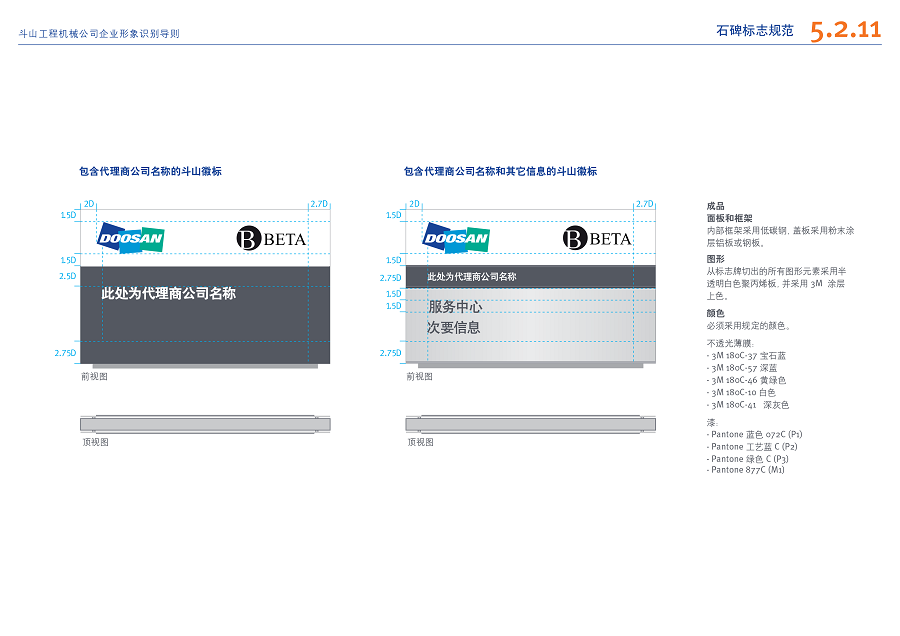Click the 2.7D dimension label above right sign
Screen dimensions: 900x636
pos(645,204)
